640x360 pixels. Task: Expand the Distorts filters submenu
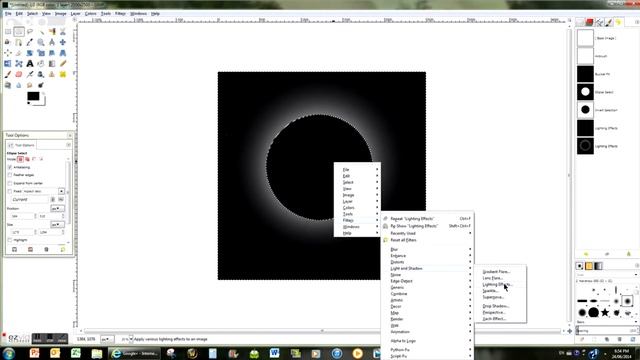click(x=427, y=262)
